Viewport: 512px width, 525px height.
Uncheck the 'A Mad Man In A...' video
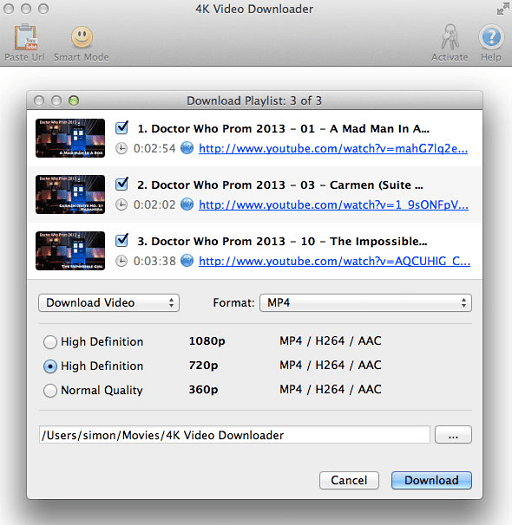(x=121, y=128)
